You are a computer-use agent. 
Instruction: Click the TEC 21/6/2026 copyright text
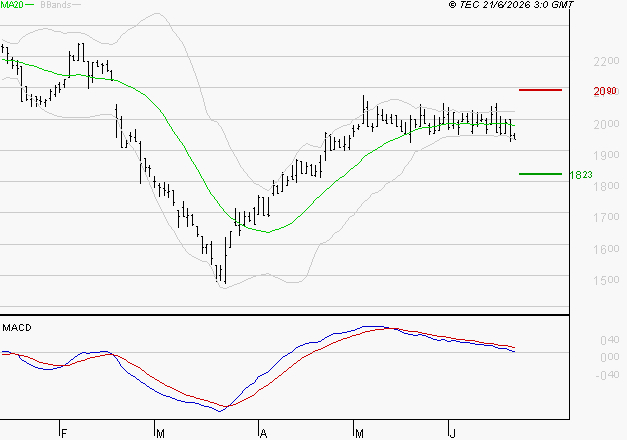(511, 4)
